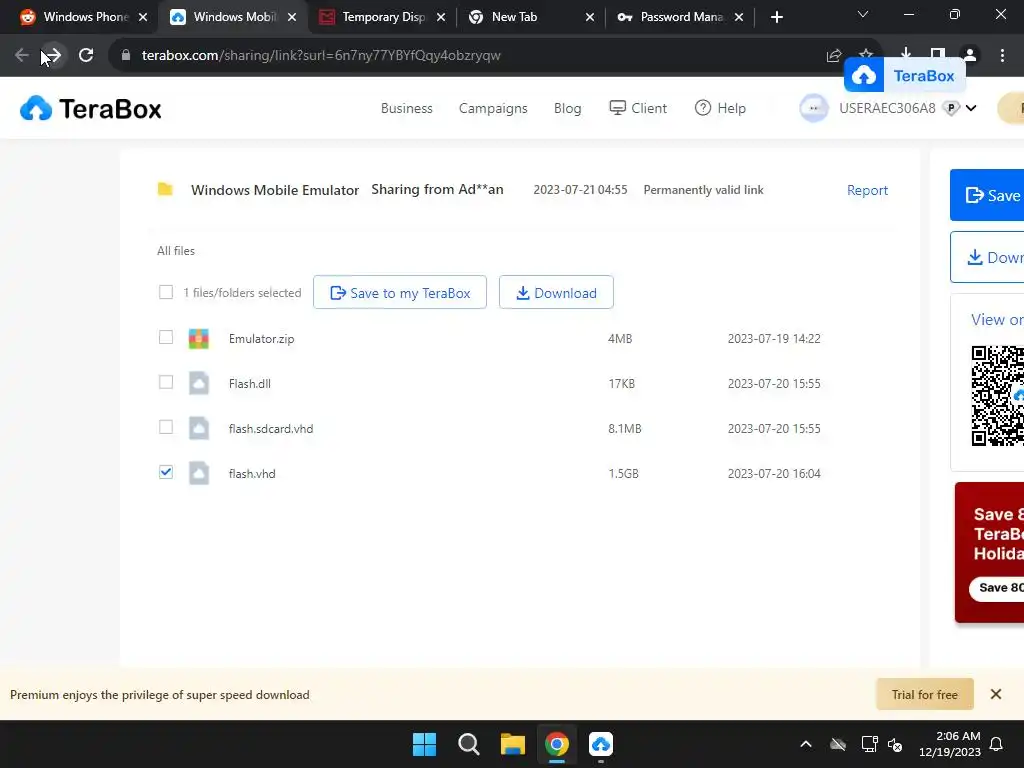The image size is (1024, 768).
Task: Click the Trial for free button
Action: [925, 694]
